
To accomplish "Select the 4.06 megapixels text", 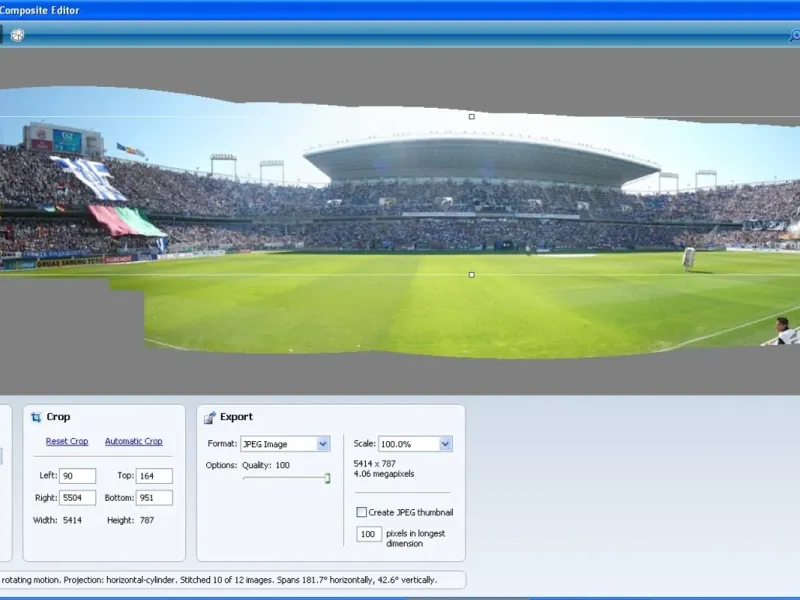I will coord(384,474).
